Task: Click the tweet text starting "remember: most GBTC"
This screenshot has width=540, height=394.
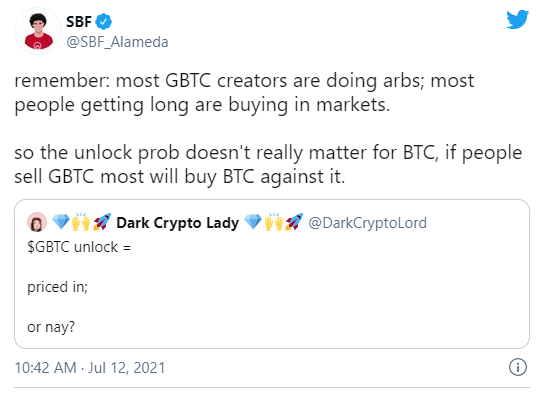Action: point(244,93)
